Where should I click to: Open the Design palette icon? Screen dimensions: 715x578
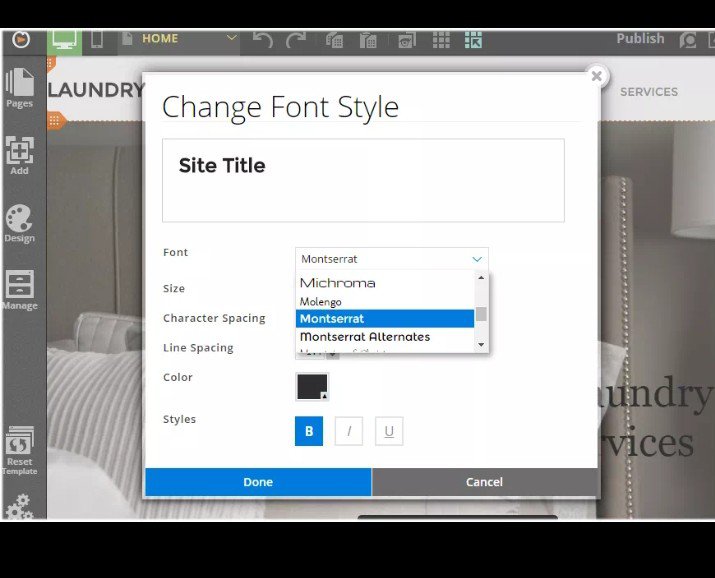(x=19, y=223)
